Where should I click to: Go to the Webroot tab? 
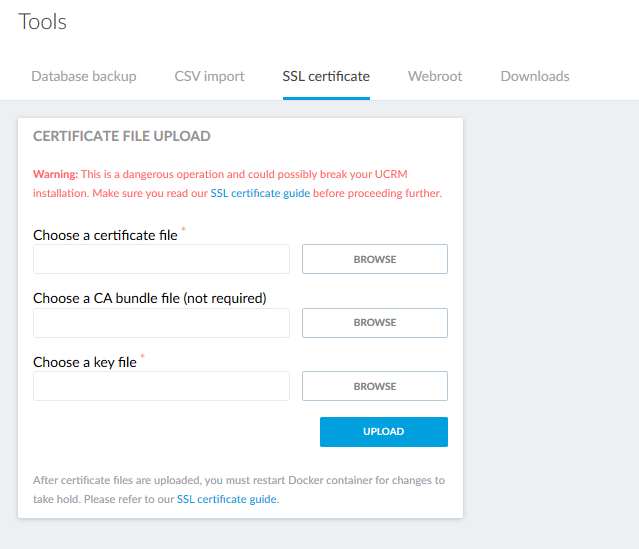pyautogui.click(x=435, y=76)
